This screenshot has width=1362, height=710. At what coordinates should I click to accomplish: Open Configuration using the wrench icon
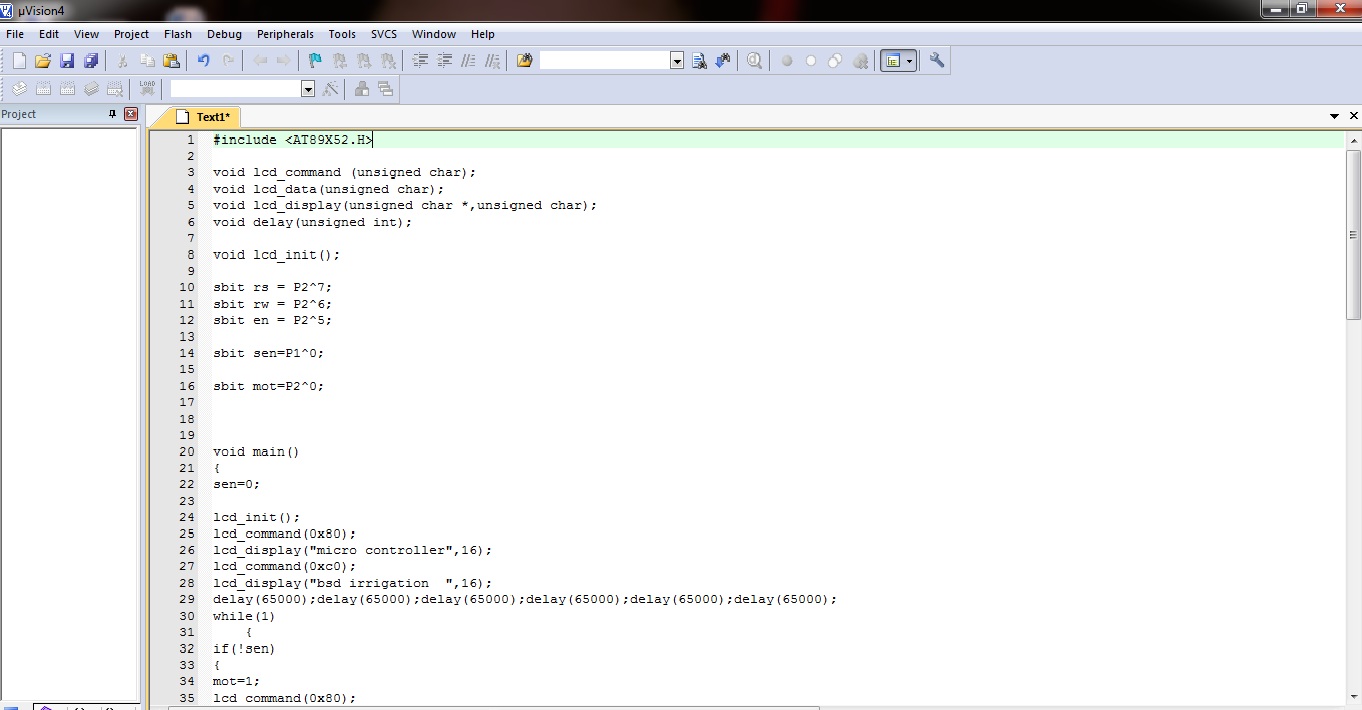(937, 61)
